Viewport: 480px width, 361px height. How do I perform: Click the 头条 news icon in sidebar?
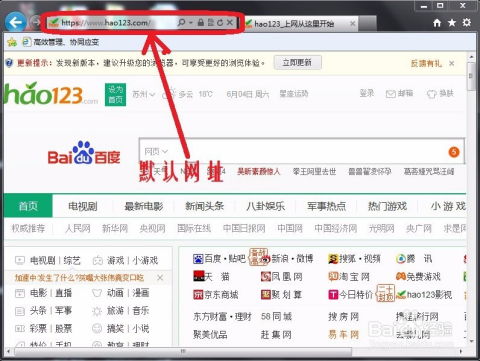point(20,311)
